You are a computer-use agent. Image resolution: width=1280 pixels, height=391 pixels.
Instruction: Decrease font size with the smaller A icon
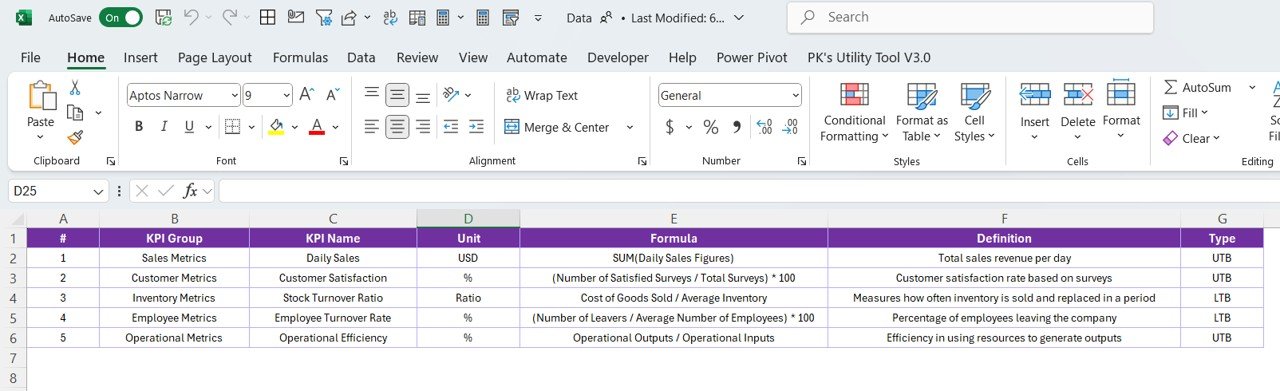pyautogui.click(x=334, y=95)
